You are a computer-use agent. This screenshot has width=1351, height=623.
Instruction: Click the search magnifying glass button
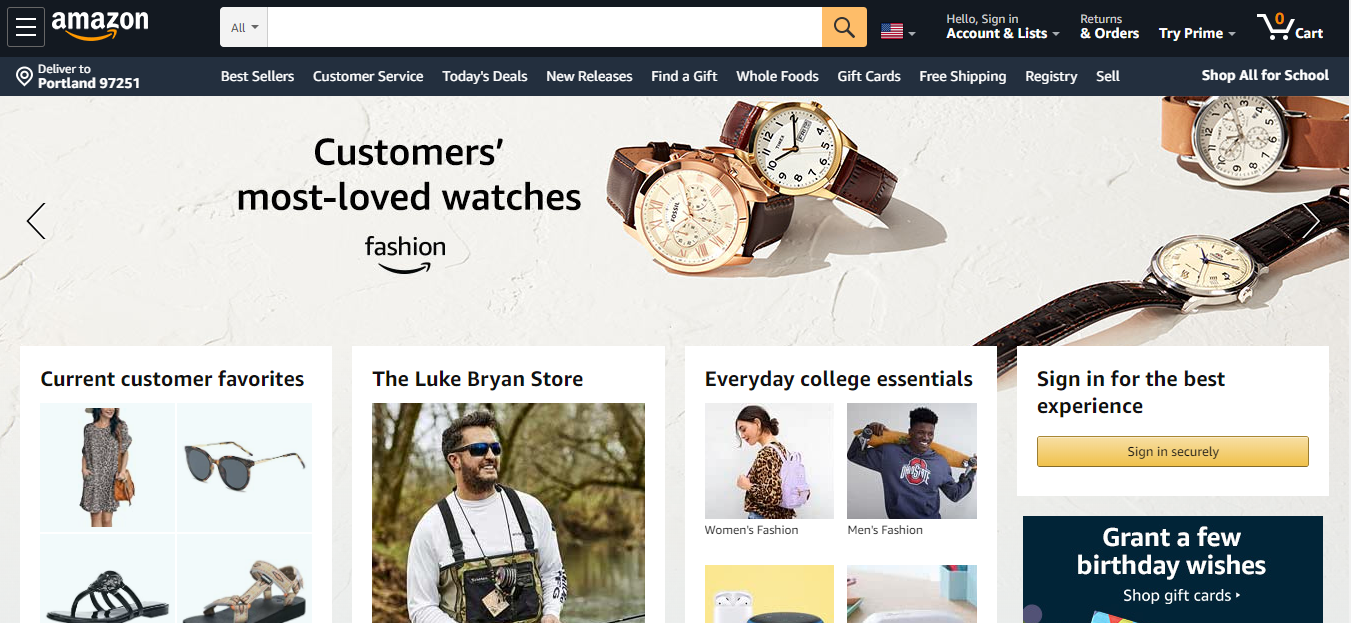click(844, 27)
